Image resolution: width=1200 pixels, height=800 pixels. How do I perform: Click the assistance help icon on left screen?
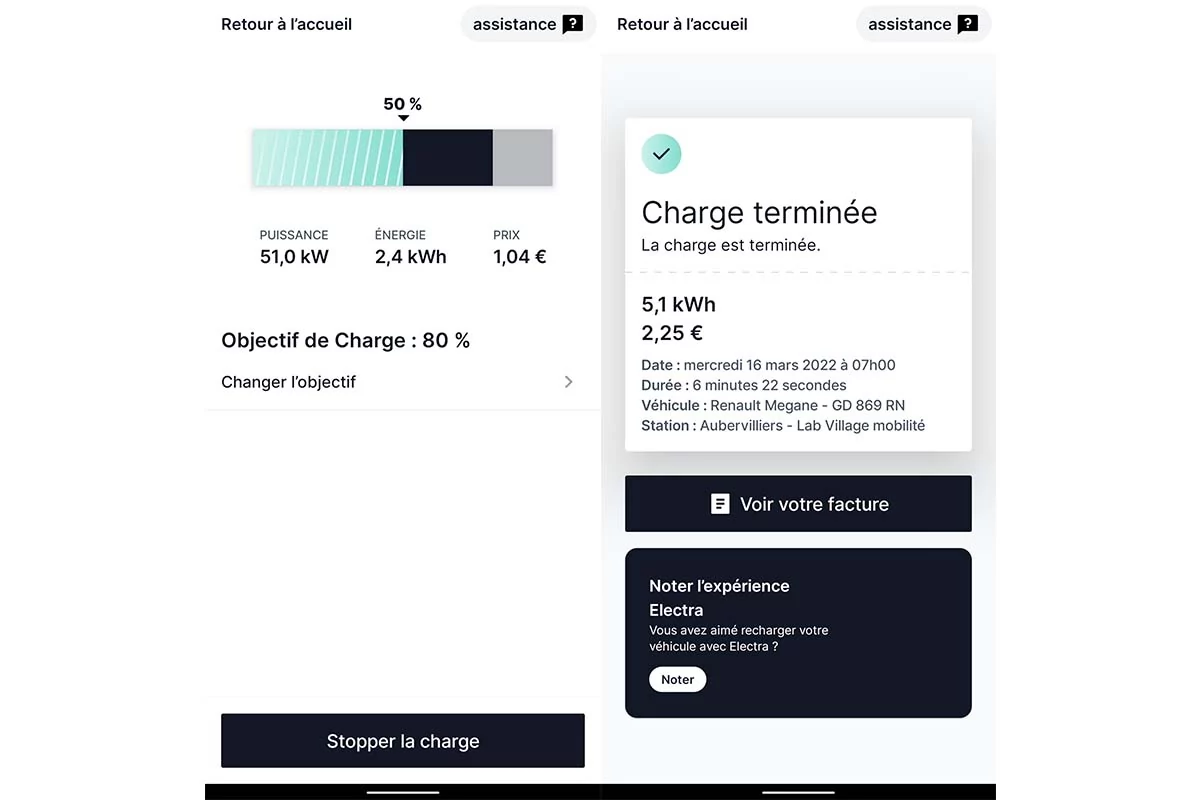point(572,24)
